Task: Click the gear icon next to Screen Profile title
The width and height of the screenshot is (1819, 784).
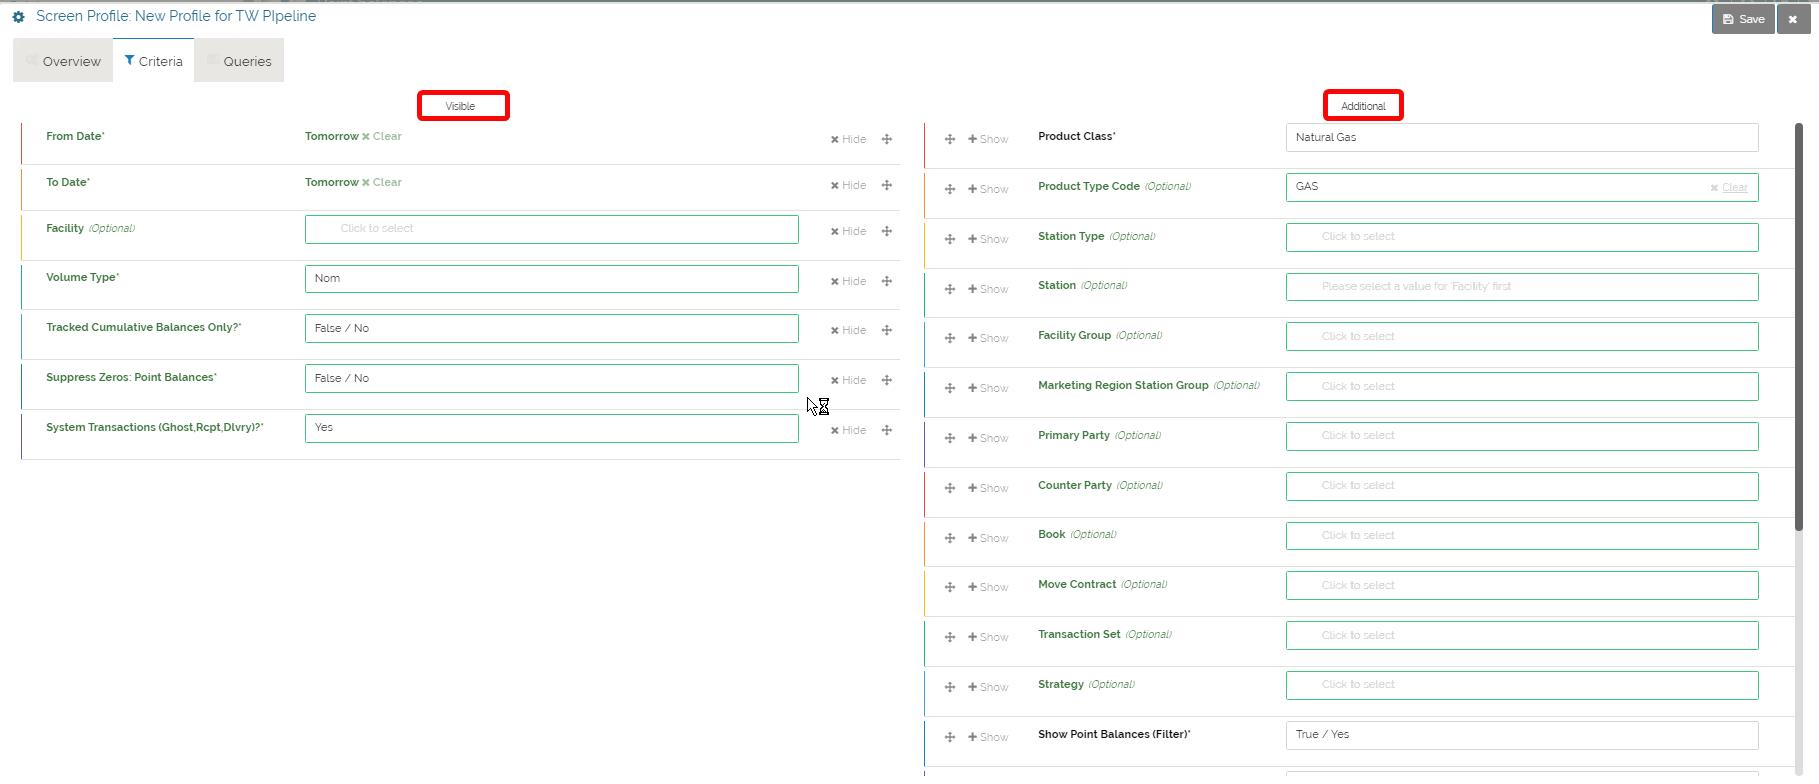Action: coord(18,17)
